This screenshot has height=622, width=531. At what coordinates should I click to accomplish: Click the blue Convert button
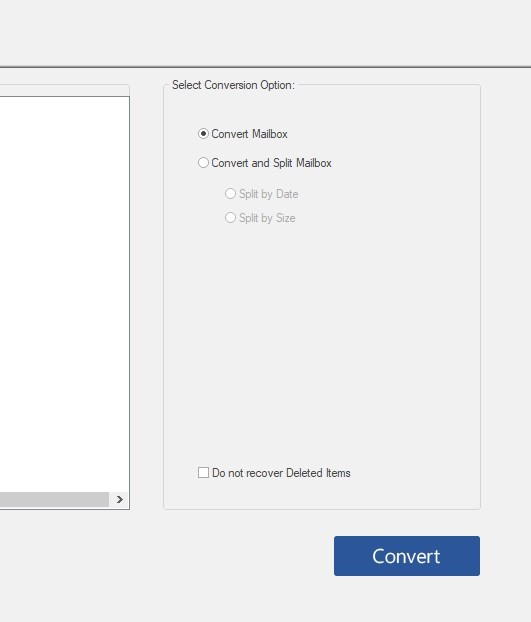(406, 556)
